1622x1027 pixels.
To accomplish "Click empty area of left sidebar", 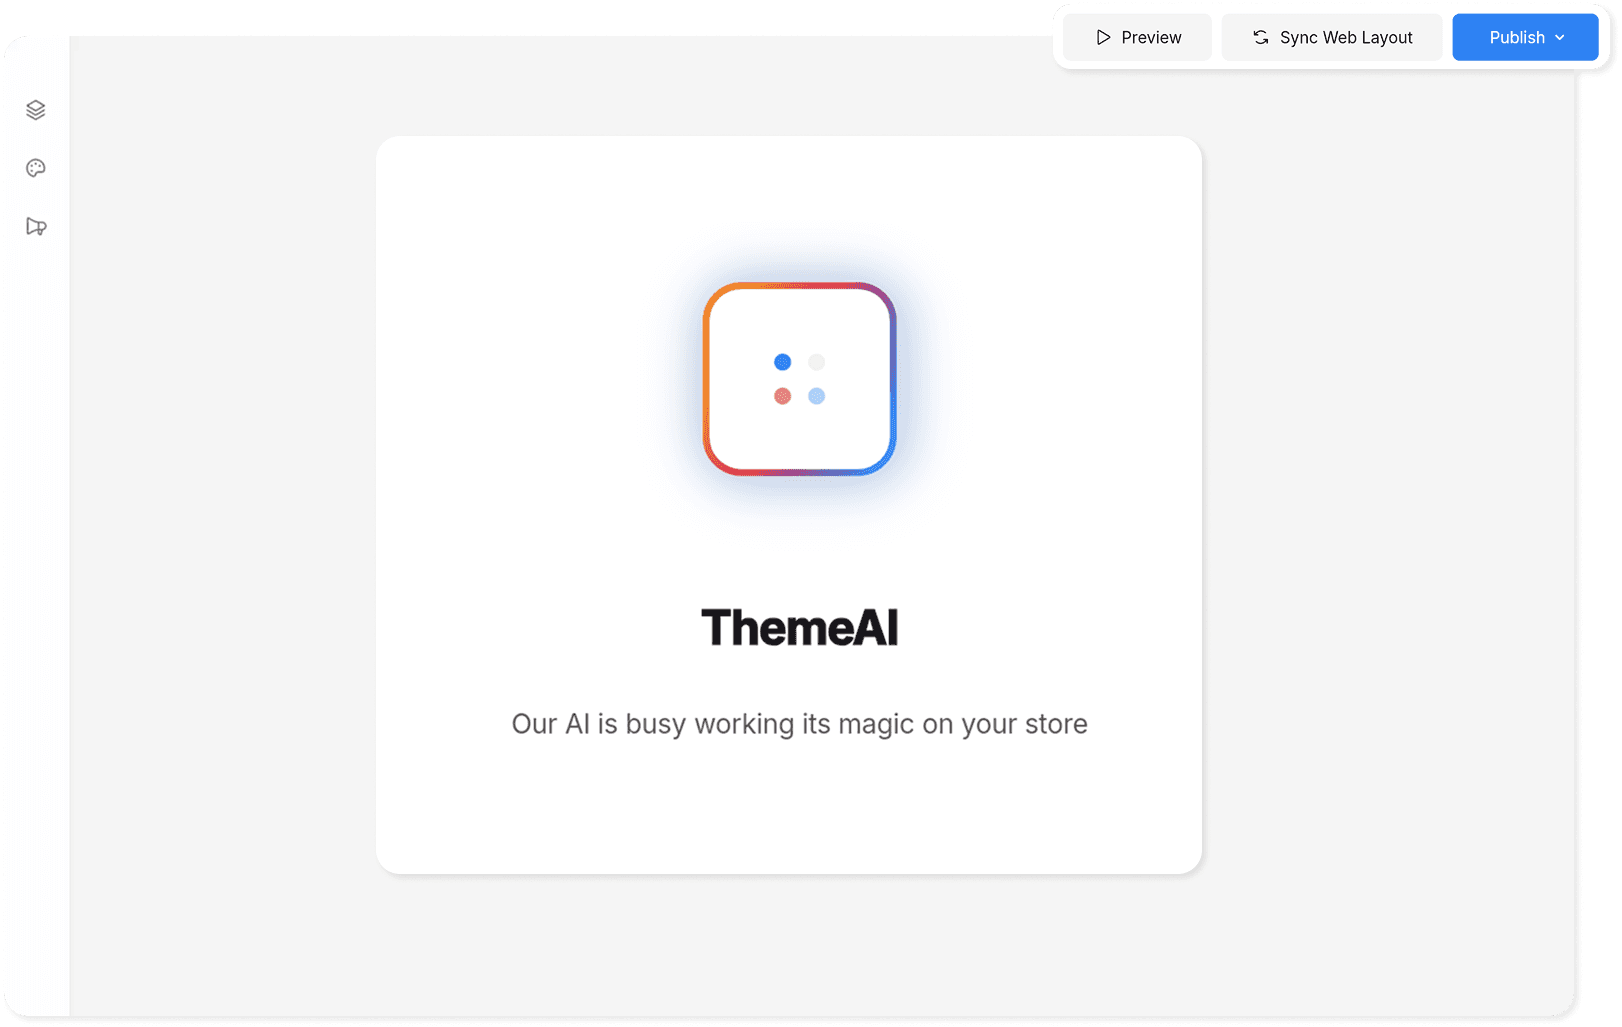I will [36, 600].
